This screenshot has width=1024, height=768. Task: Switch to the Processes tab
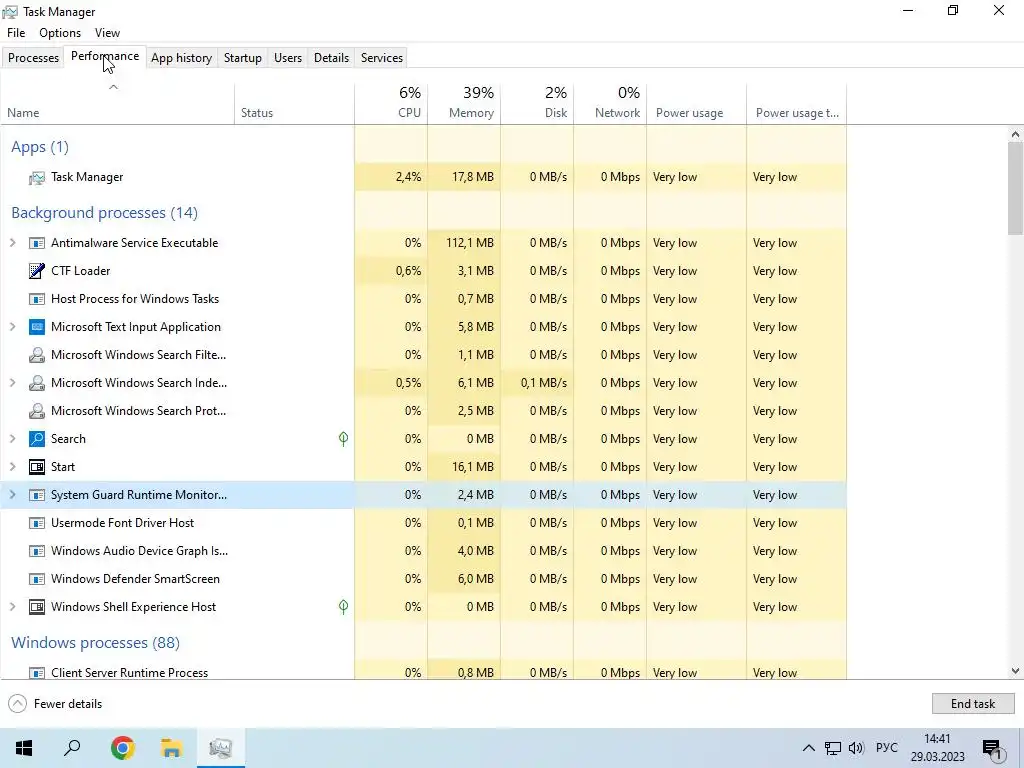[x=33, y=57]
